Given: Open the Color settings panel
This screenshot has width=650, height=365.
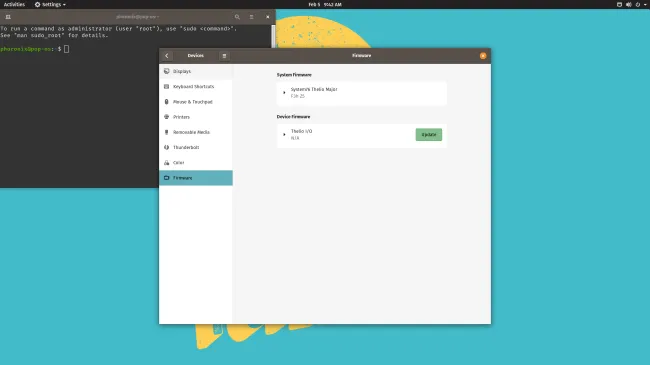Looking at the screenshot, I should click(196, 163).
